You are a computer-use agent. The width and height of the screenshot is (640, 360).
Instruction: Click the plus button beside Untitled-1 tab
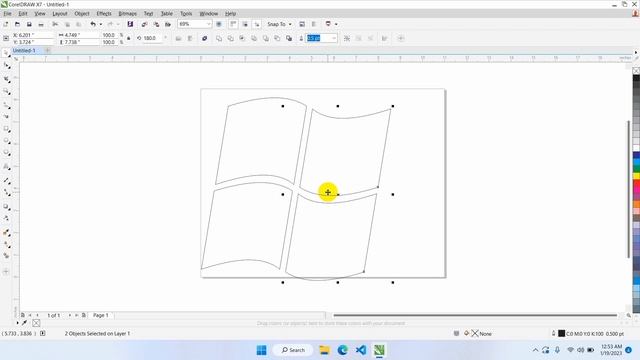coord(47,51)
